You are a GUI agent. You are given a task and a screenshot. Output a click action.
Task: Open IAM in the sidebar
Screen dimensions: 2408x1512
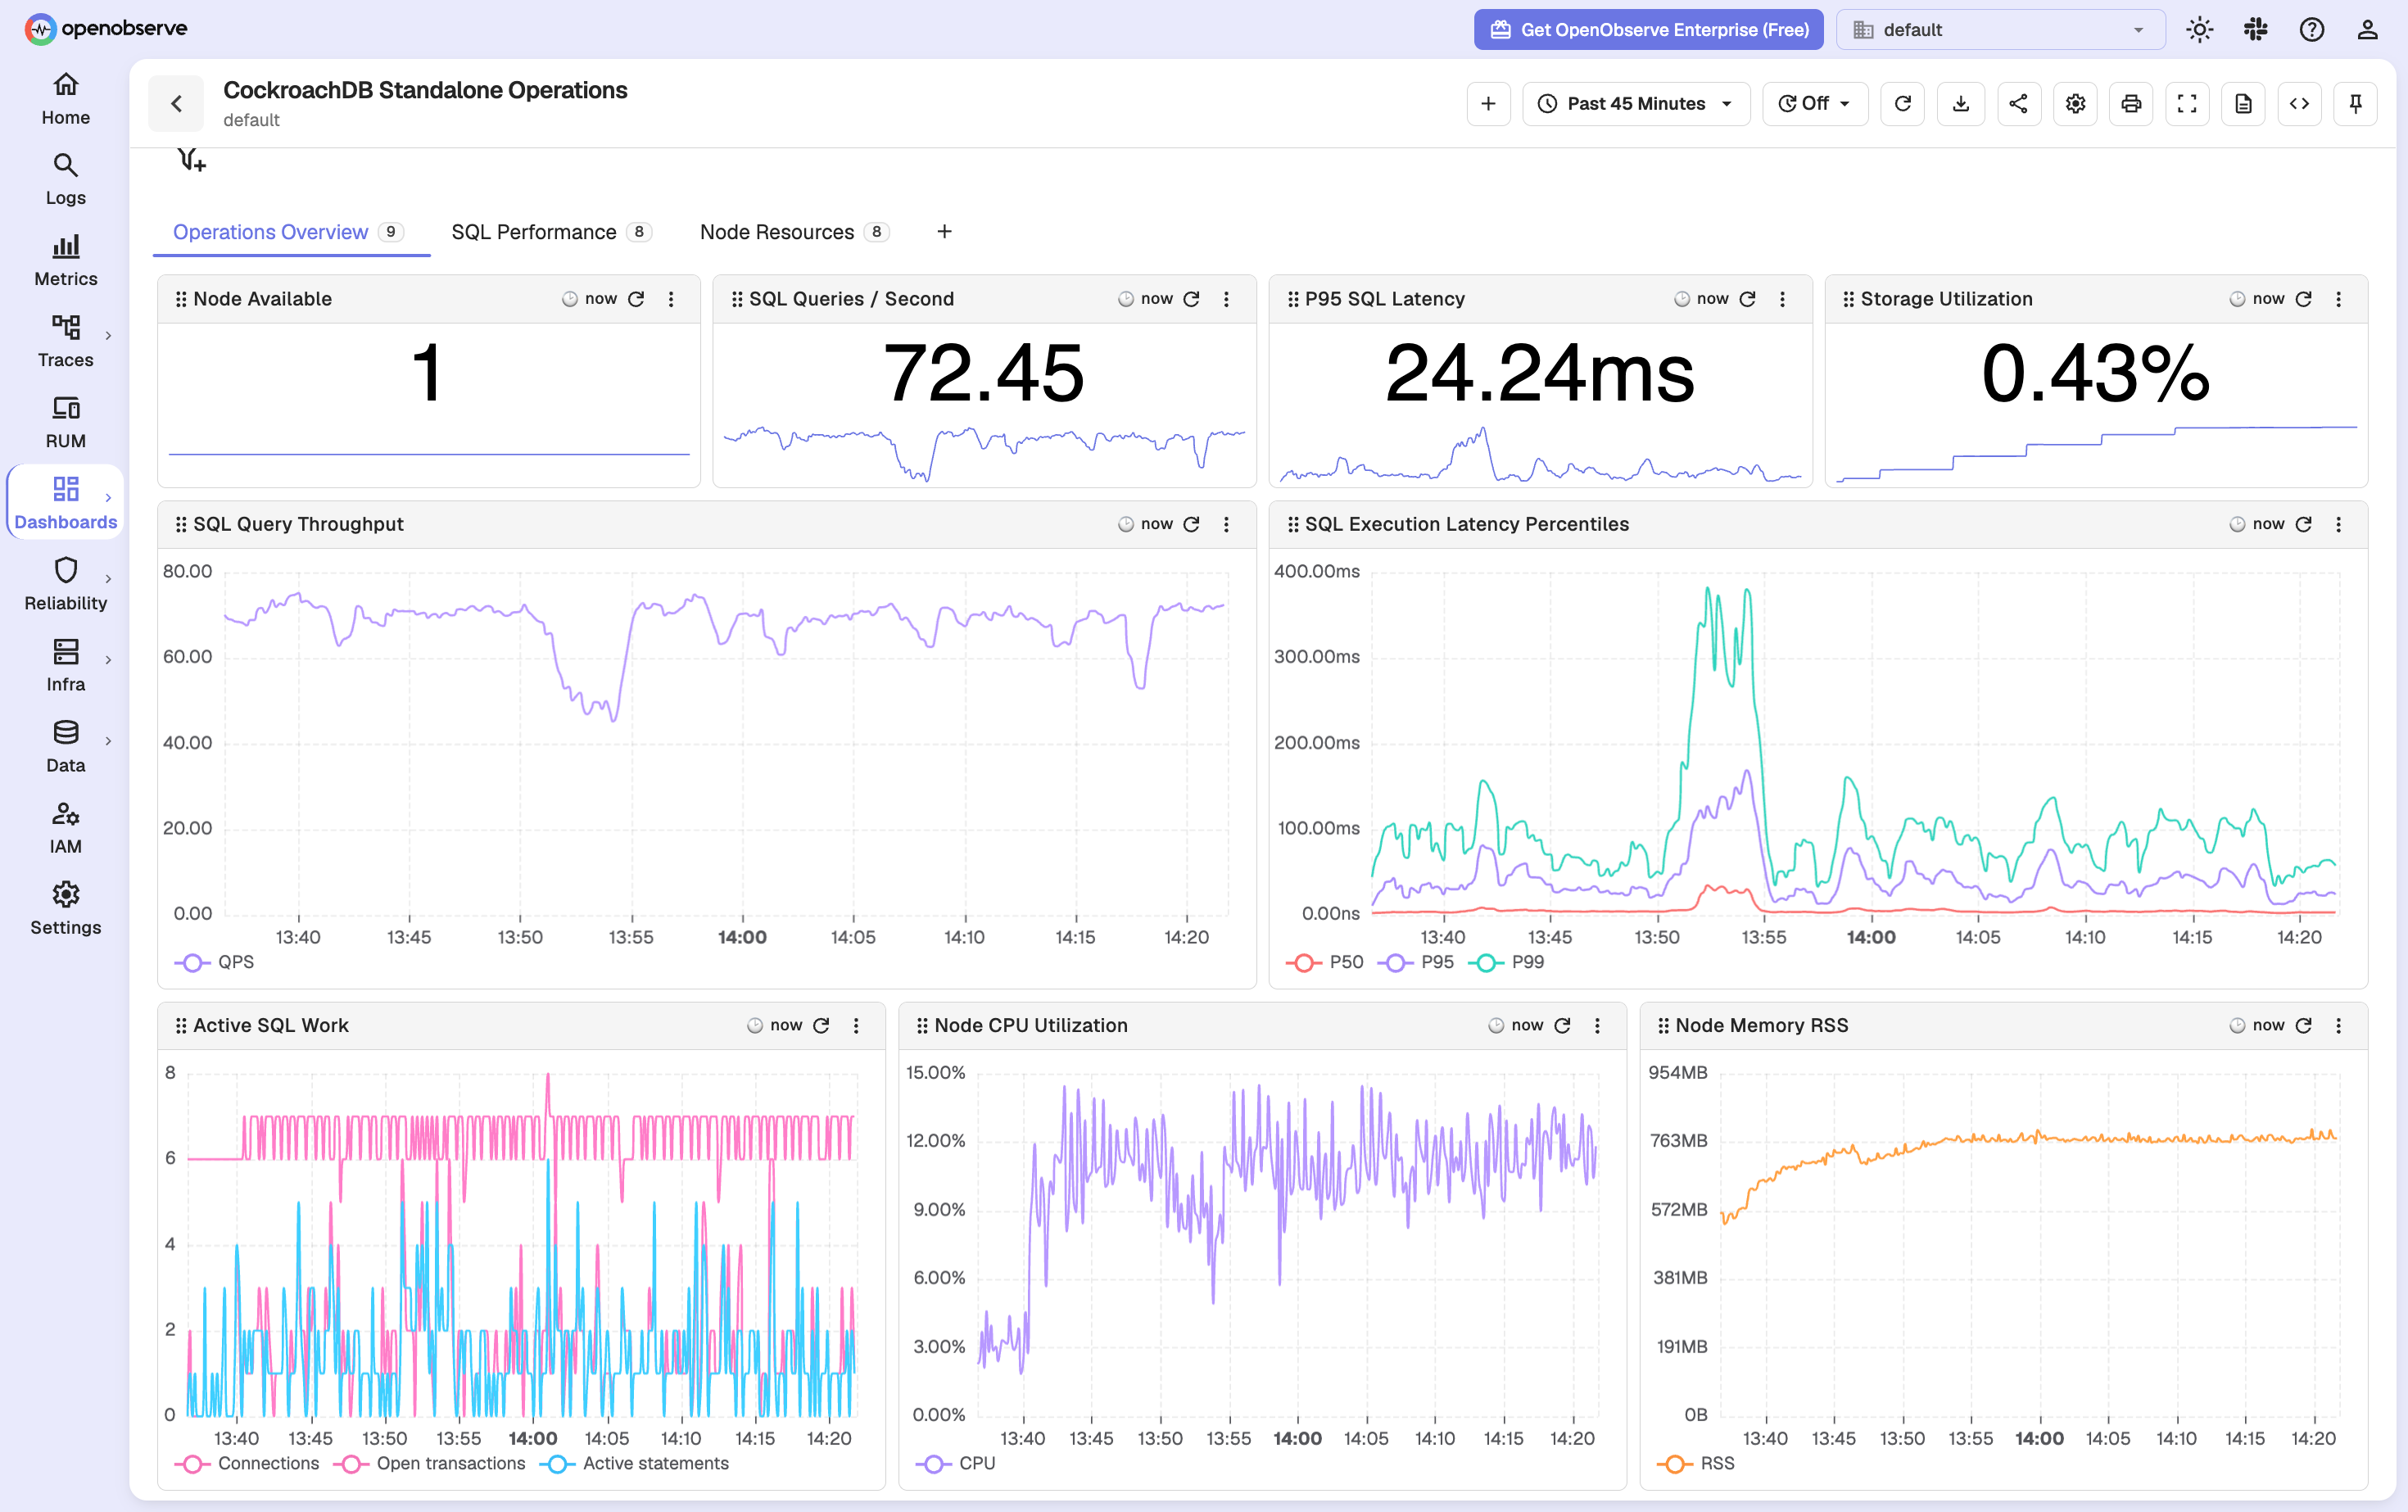click(x=66, y=828)
